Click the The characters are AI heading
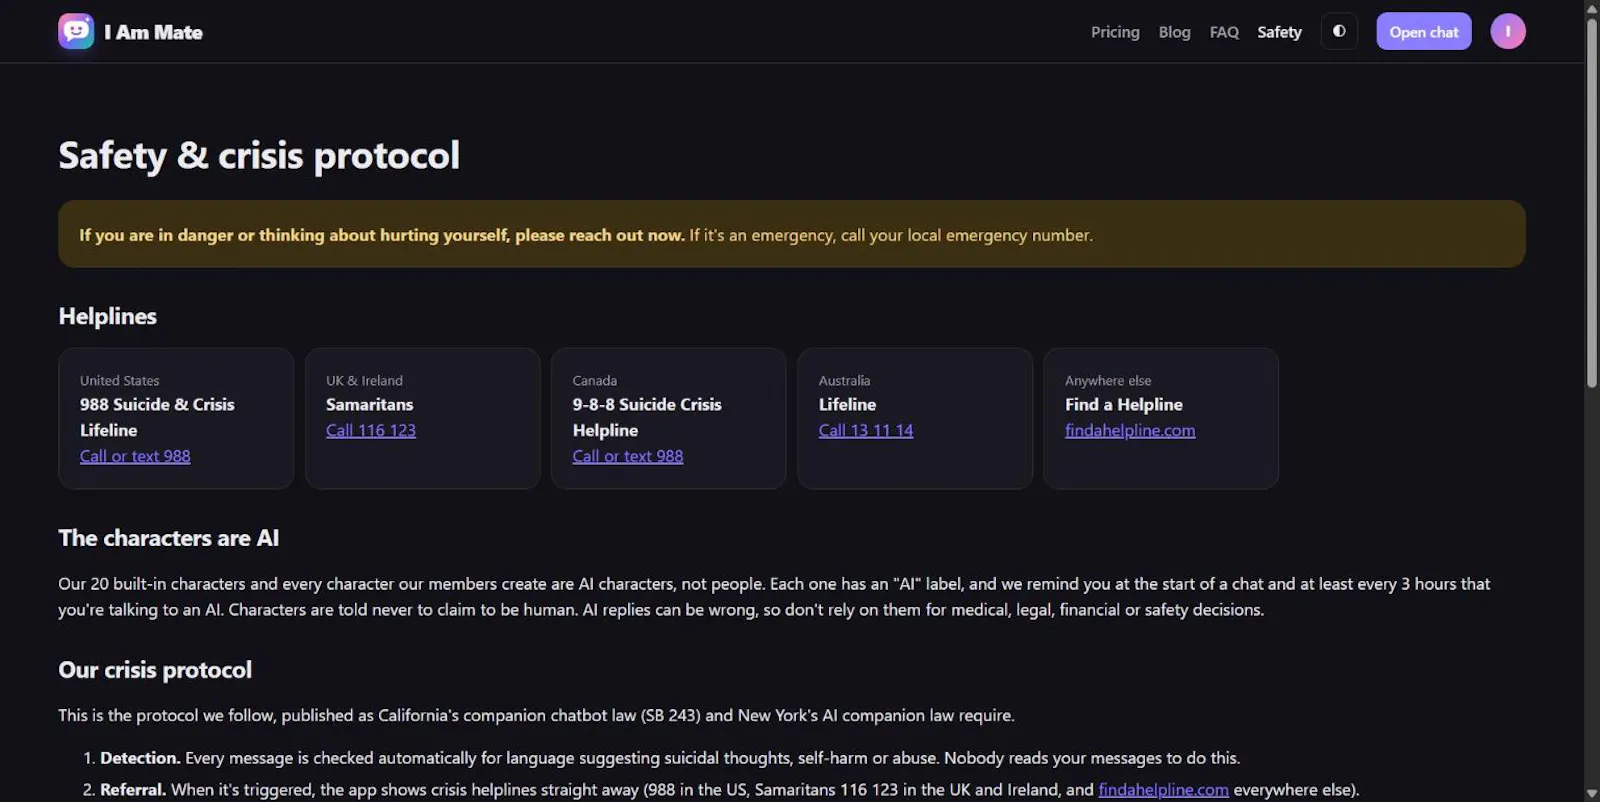Image resolution: width=1600 pixels, height=802 pixels. (169, 538)
